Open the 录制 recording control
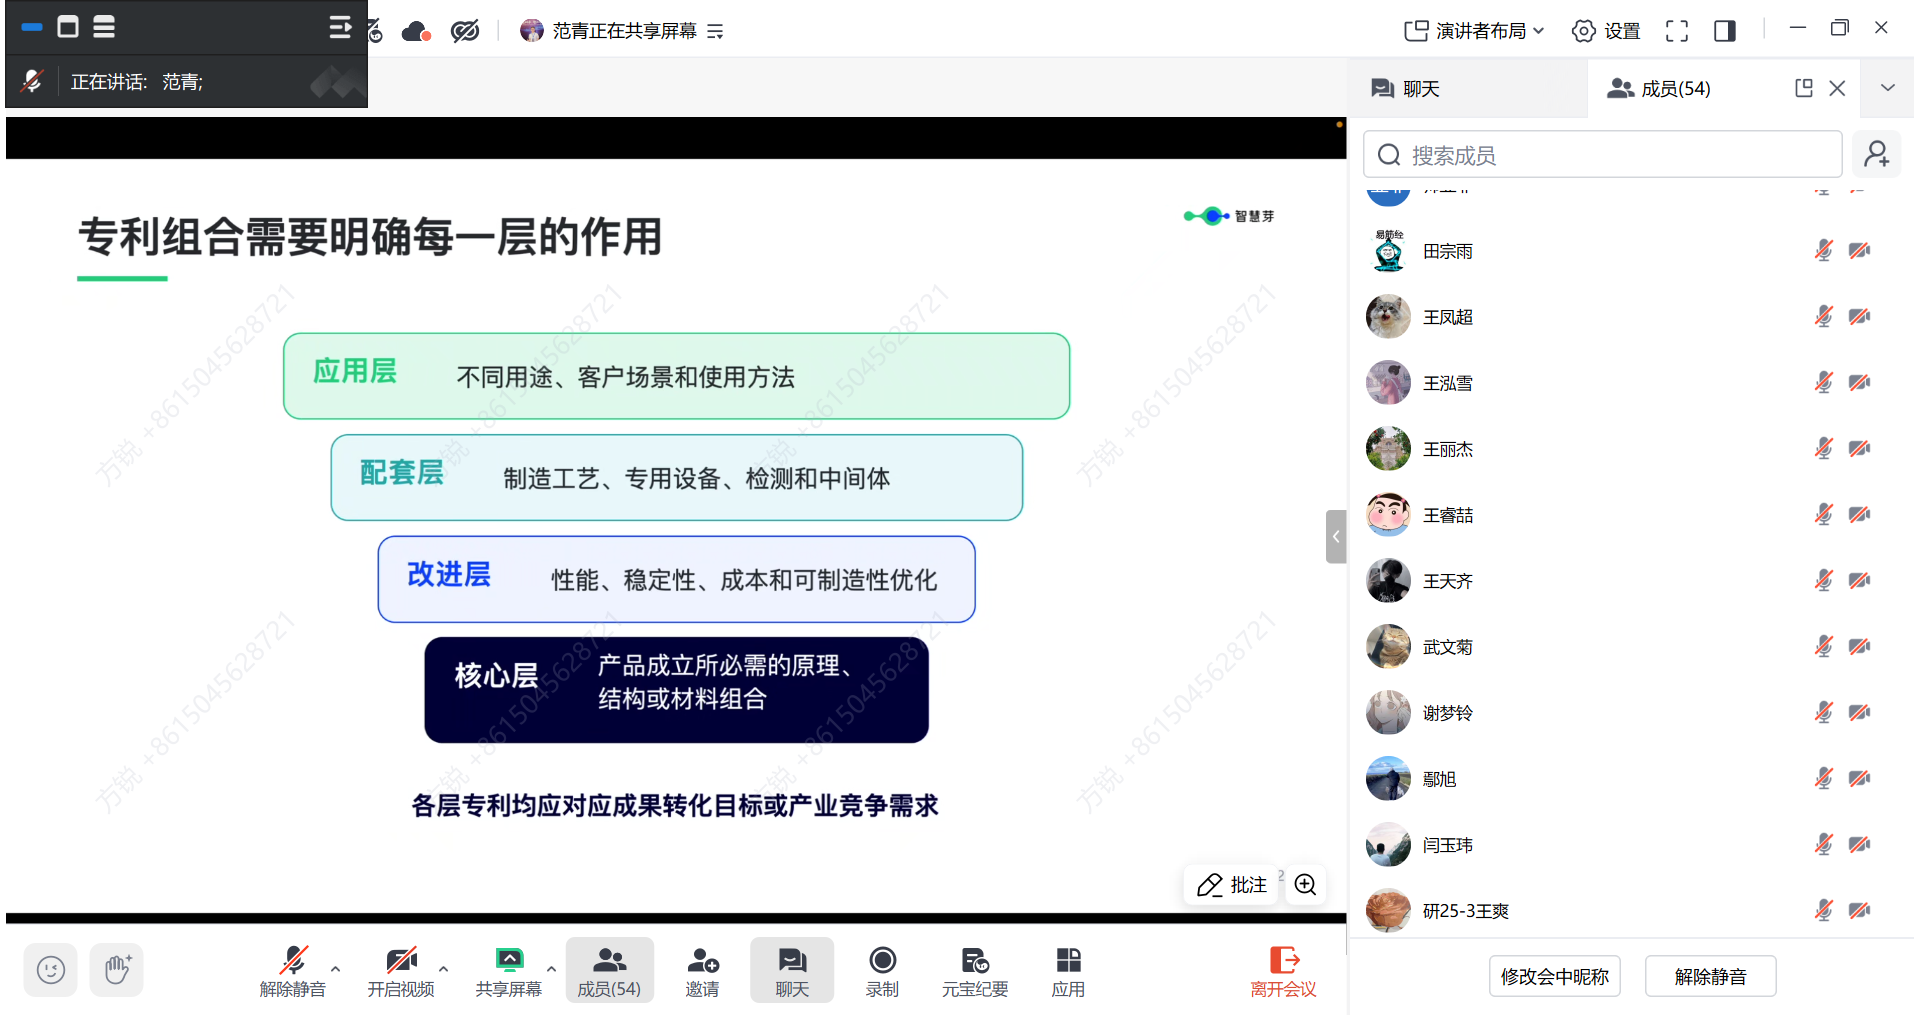 (x=882, y=971)
